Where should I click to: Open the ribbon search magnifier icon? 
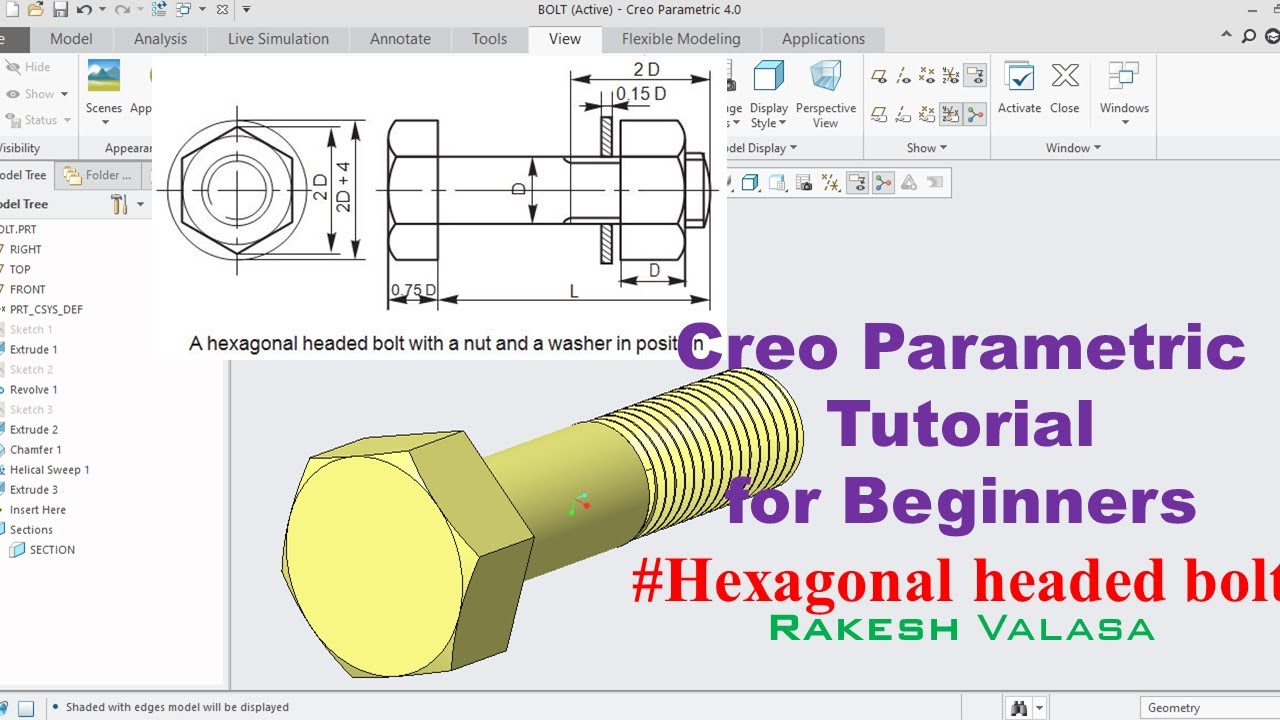pos(1249,37)
